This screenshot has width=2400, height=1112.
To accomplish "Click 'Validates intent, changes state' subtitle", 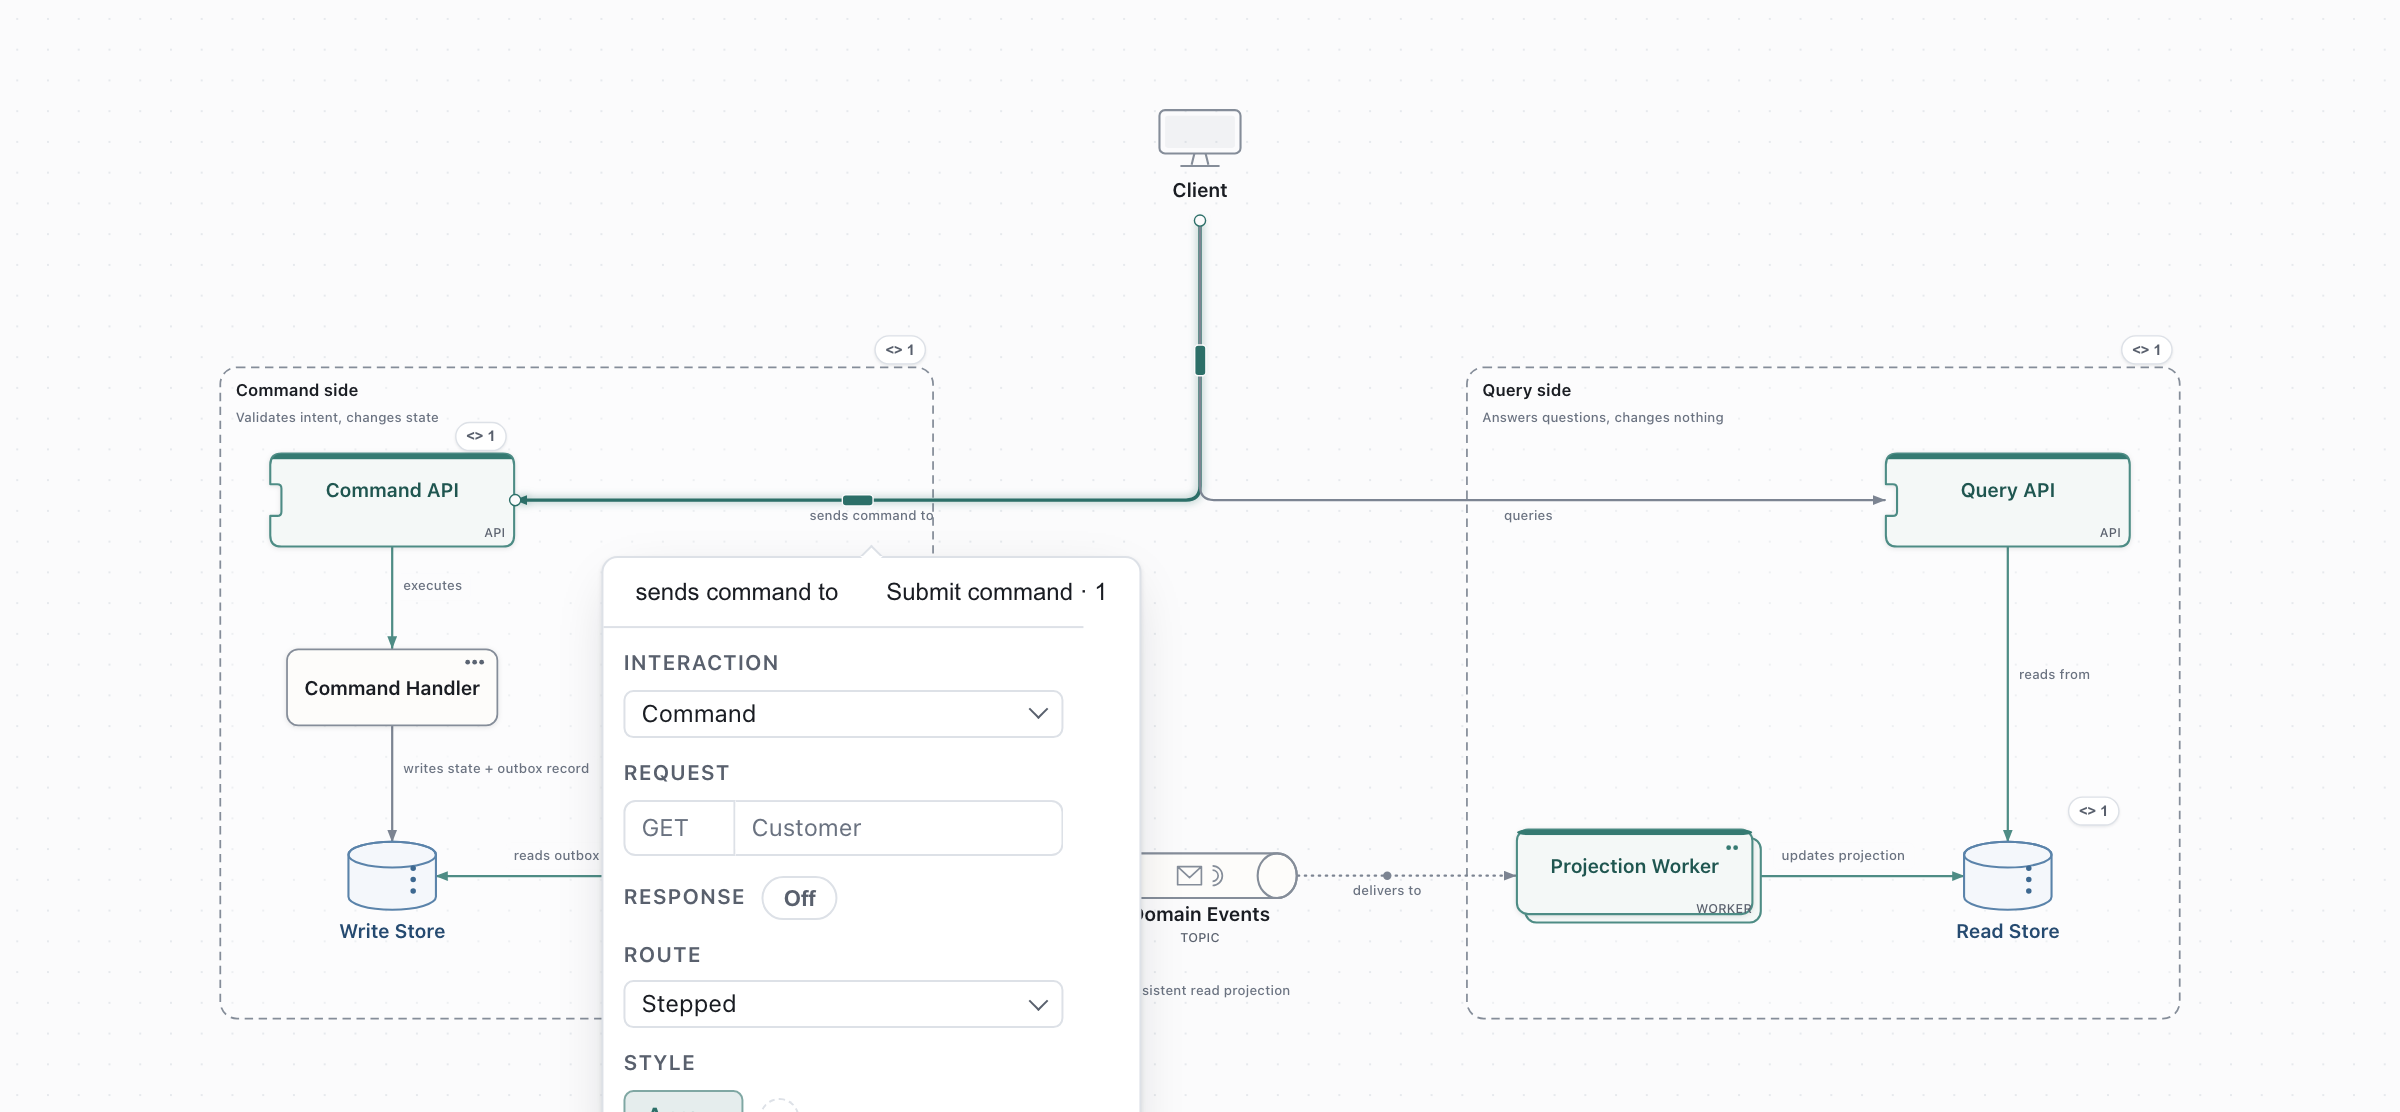I will 337,418.
